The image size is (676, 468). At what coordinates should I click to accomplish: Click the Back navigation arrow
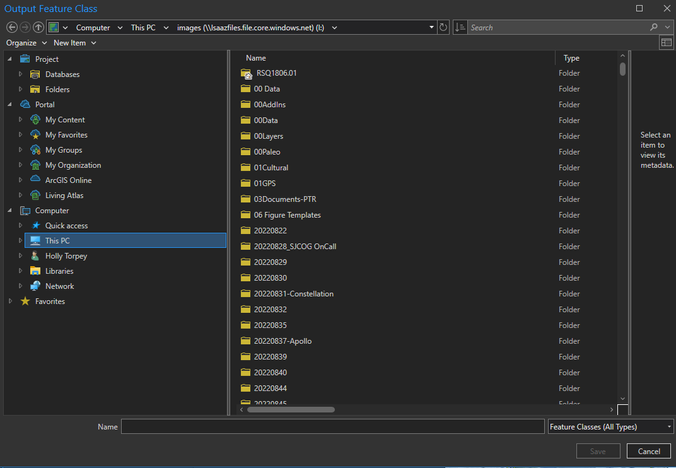12,27
